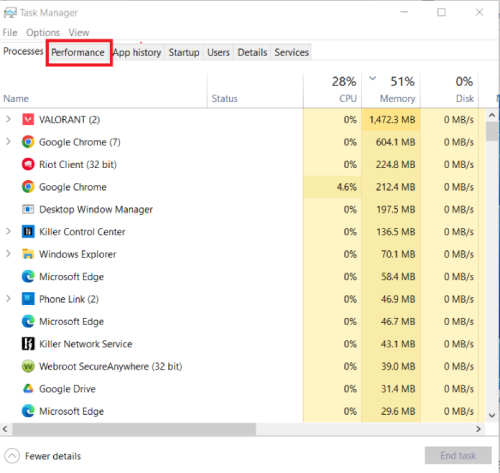Viewport: 500px width, 473px height.
Task: Select the VALORANT process icon
Action: (28, 119)
